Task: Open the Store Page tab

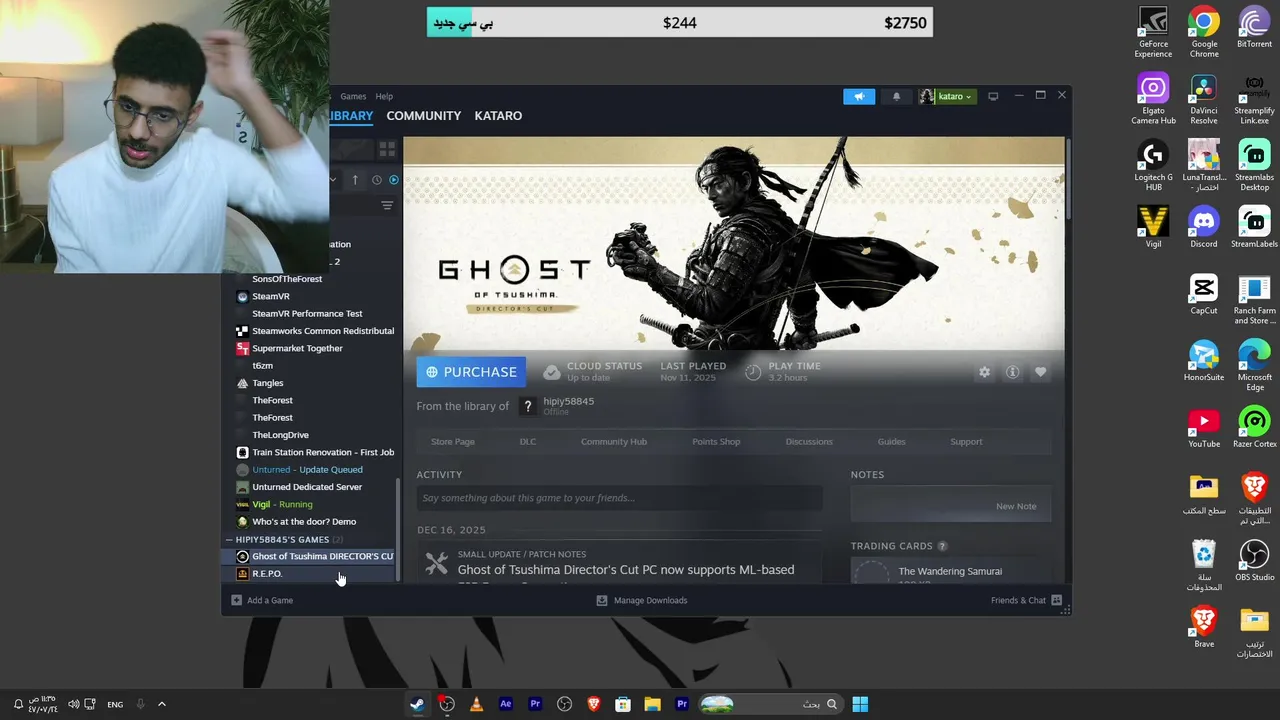Action: [x=453, y=442]
